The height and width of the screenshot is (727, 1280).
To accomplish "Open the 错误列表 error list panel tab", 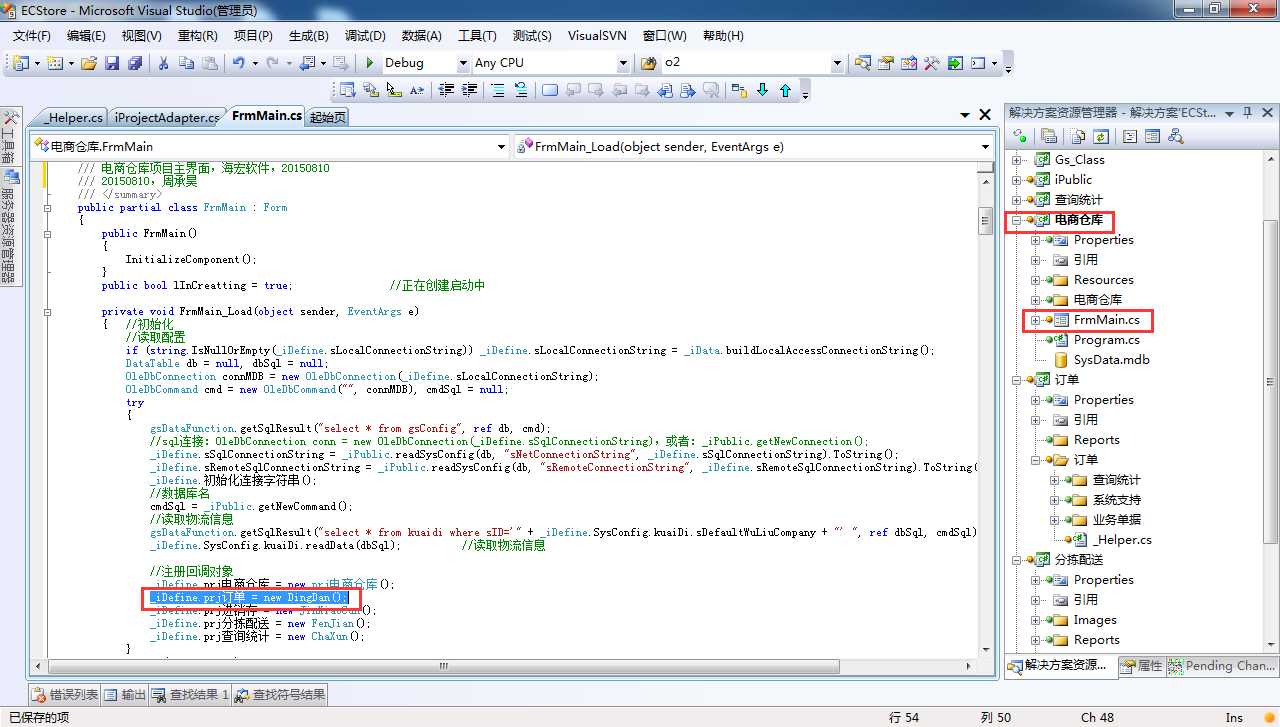I will point(65,694).
